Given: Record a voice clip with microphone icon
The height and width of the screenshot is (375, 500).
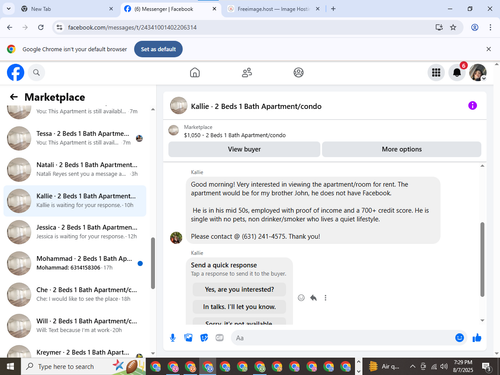Looking at the screenshot, I should tap(173, 338).
